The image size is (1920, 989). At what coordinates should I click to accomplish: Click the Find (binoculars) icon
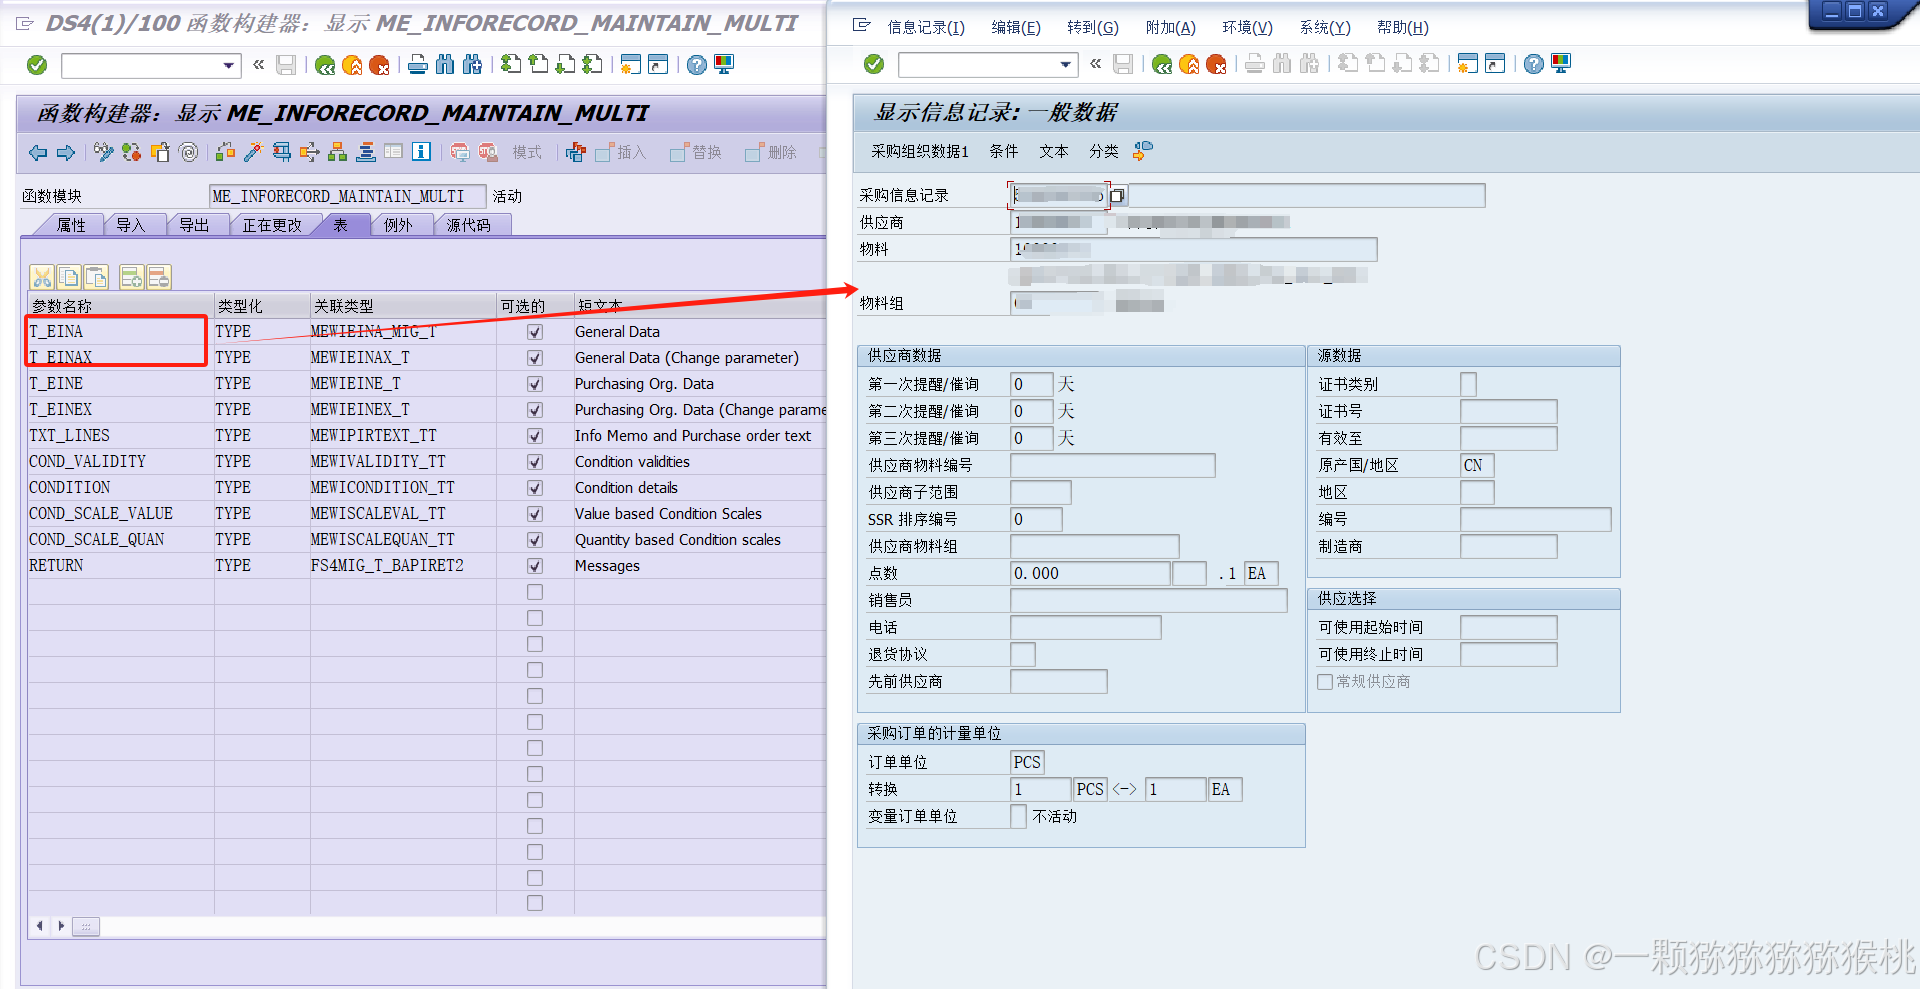tap(444, 65)
